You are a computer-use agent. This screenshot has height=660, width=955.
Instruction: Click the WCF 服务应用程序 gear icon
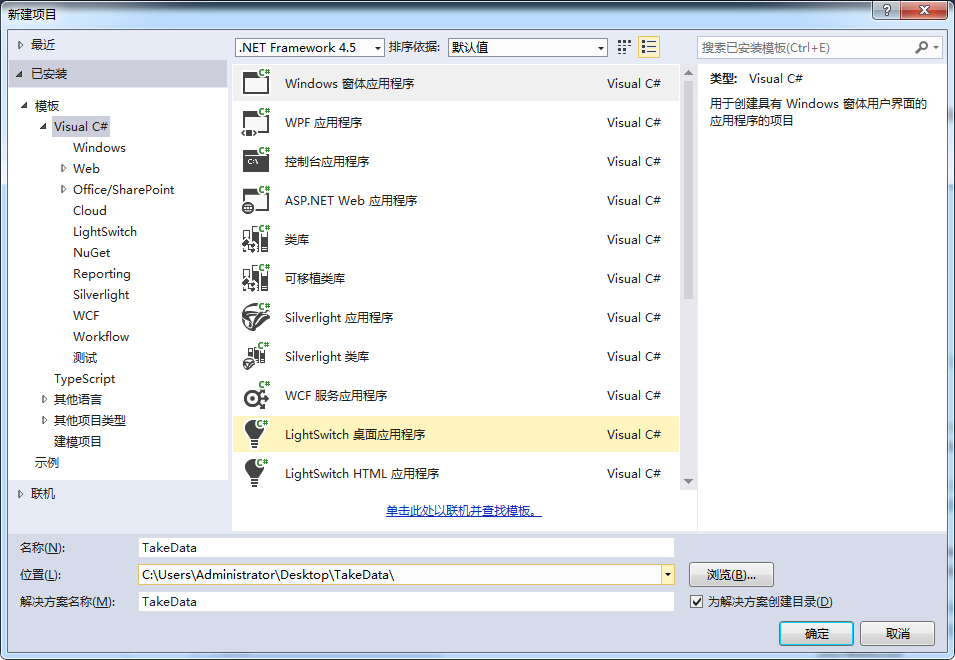click(x=256, y=395)
